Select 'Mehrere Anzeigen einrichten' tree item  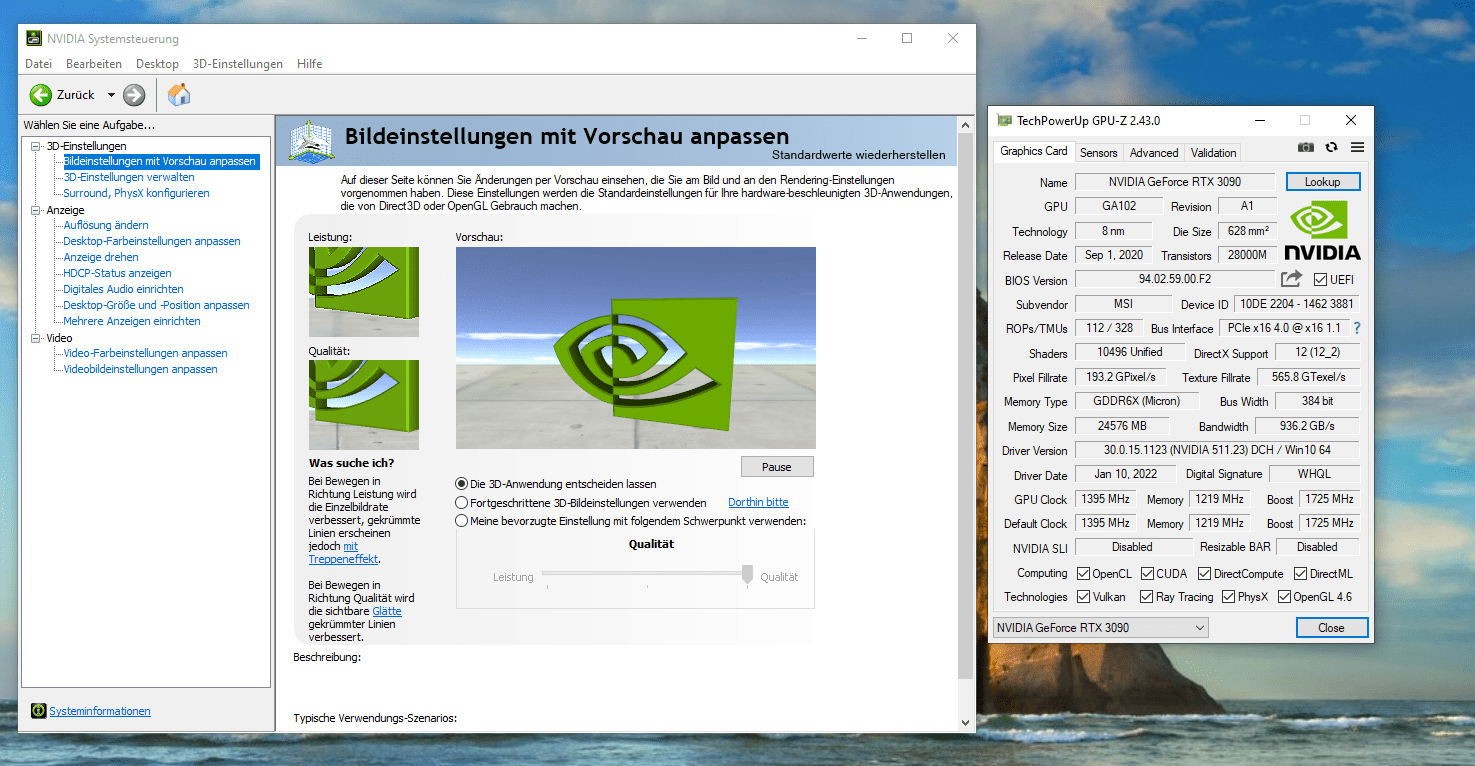coord(132,321)
